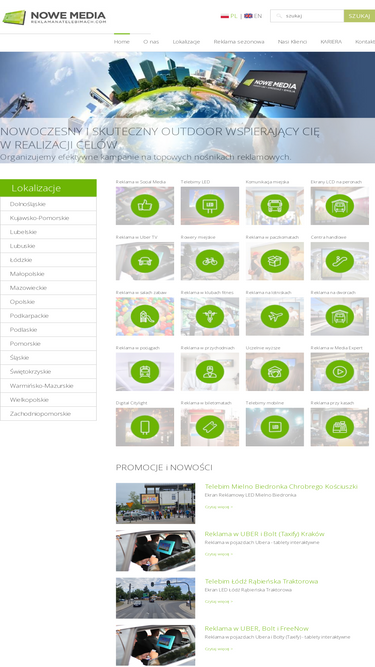Select the Centra handlowe escalator icon
Viewport: 375px width, 667px height.
[x=340, y=261]
